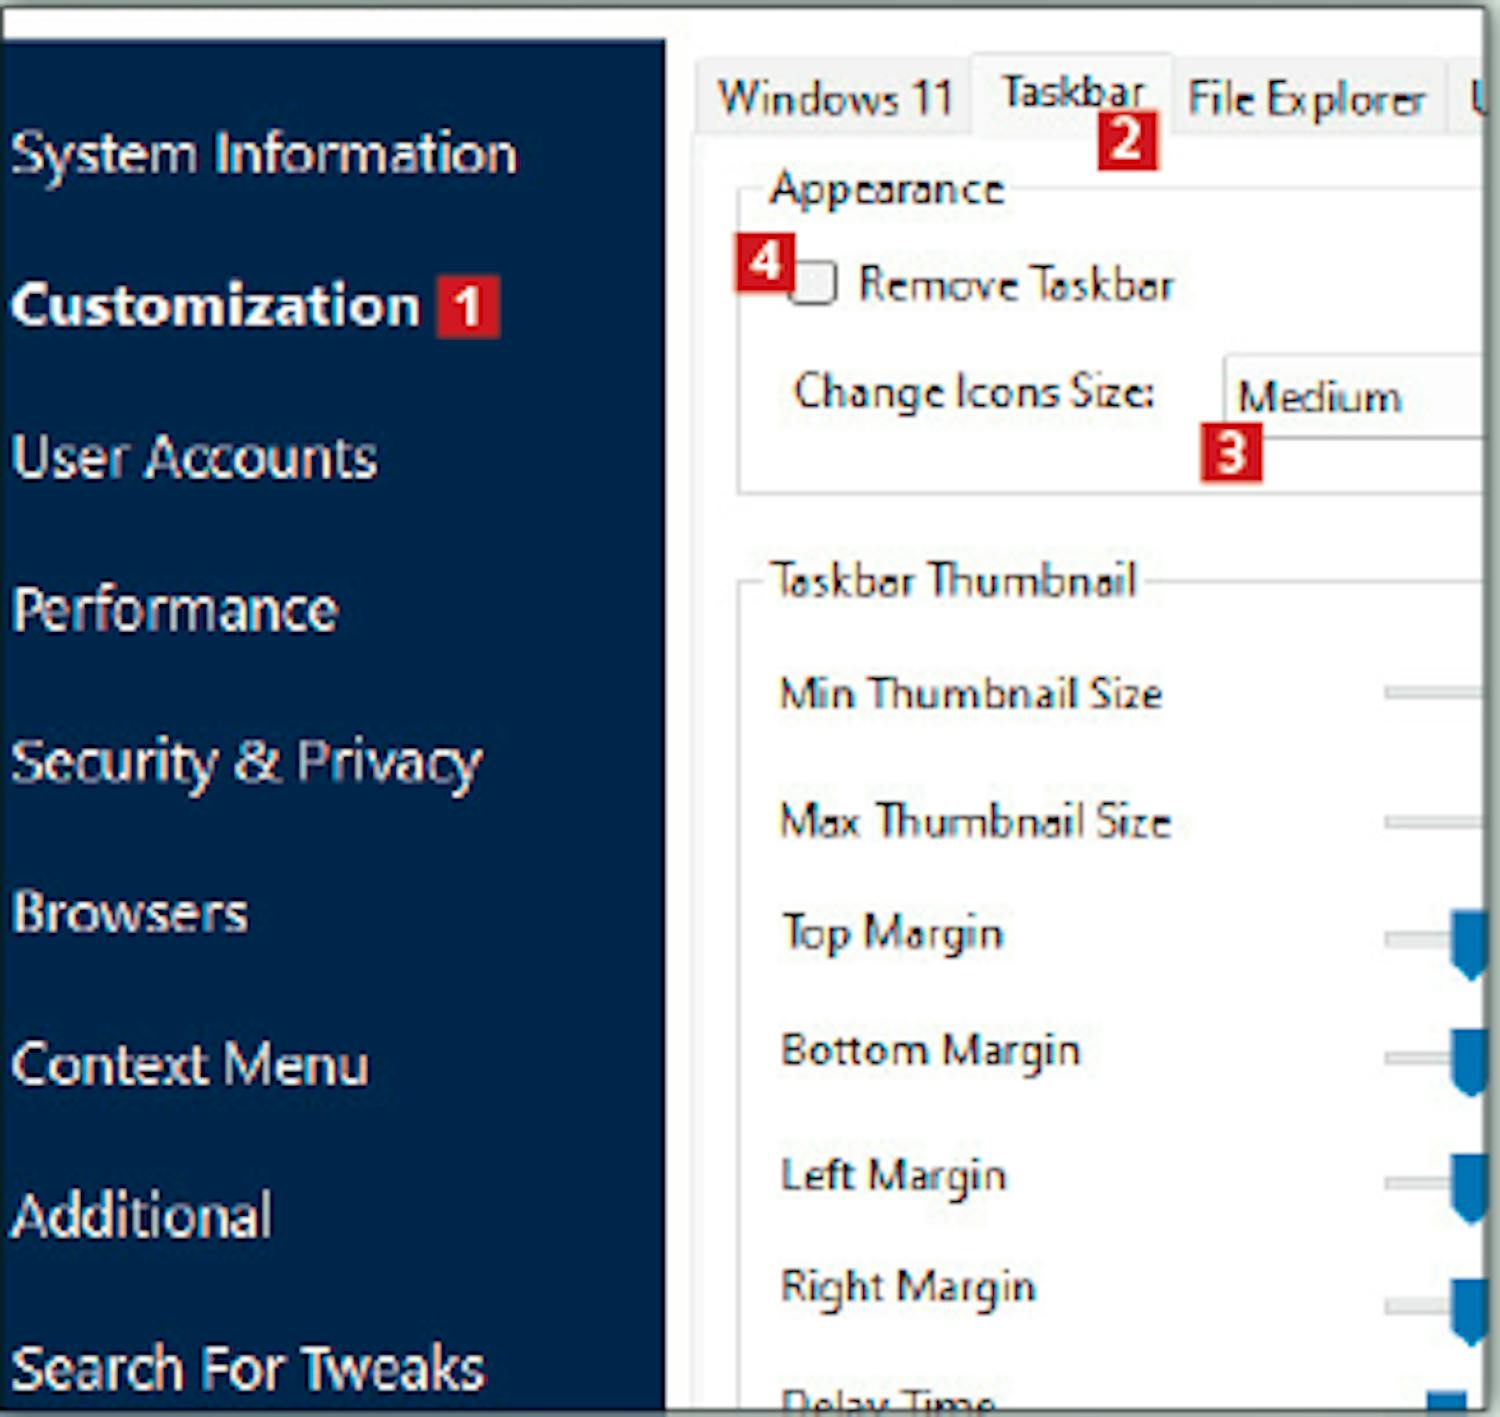Image resolution: width=1500 pixels, height=1417 pixels.
Task: Open the Performance section
Action: [175, 610]
